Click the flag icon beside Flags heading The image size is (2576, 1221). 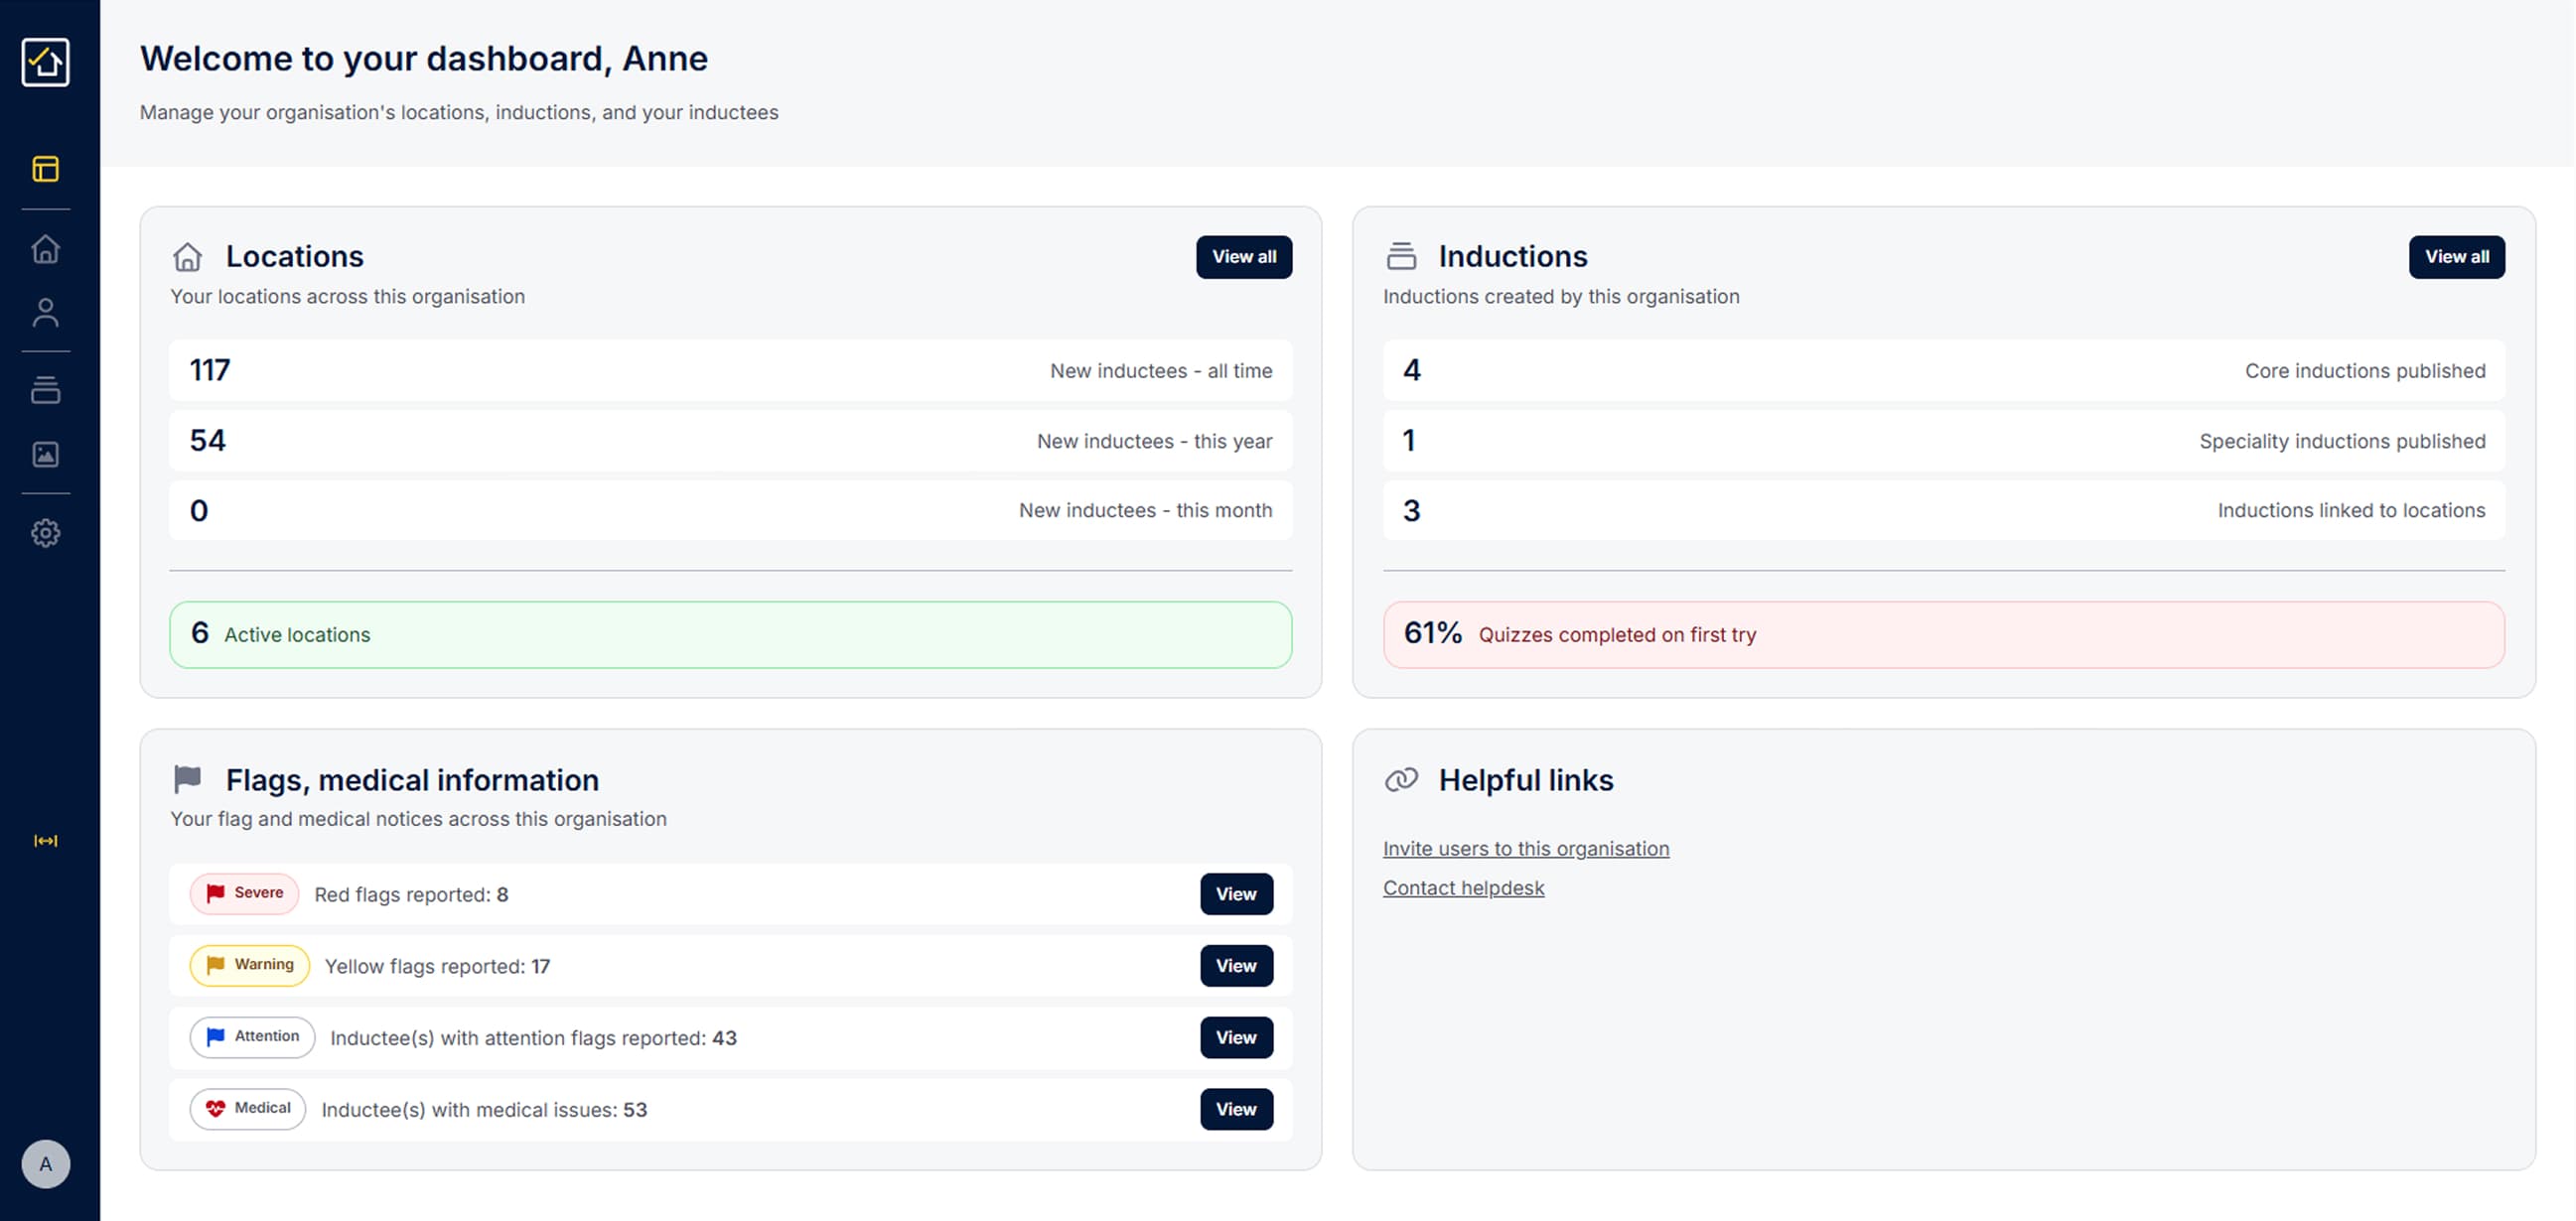pos(187,779)
